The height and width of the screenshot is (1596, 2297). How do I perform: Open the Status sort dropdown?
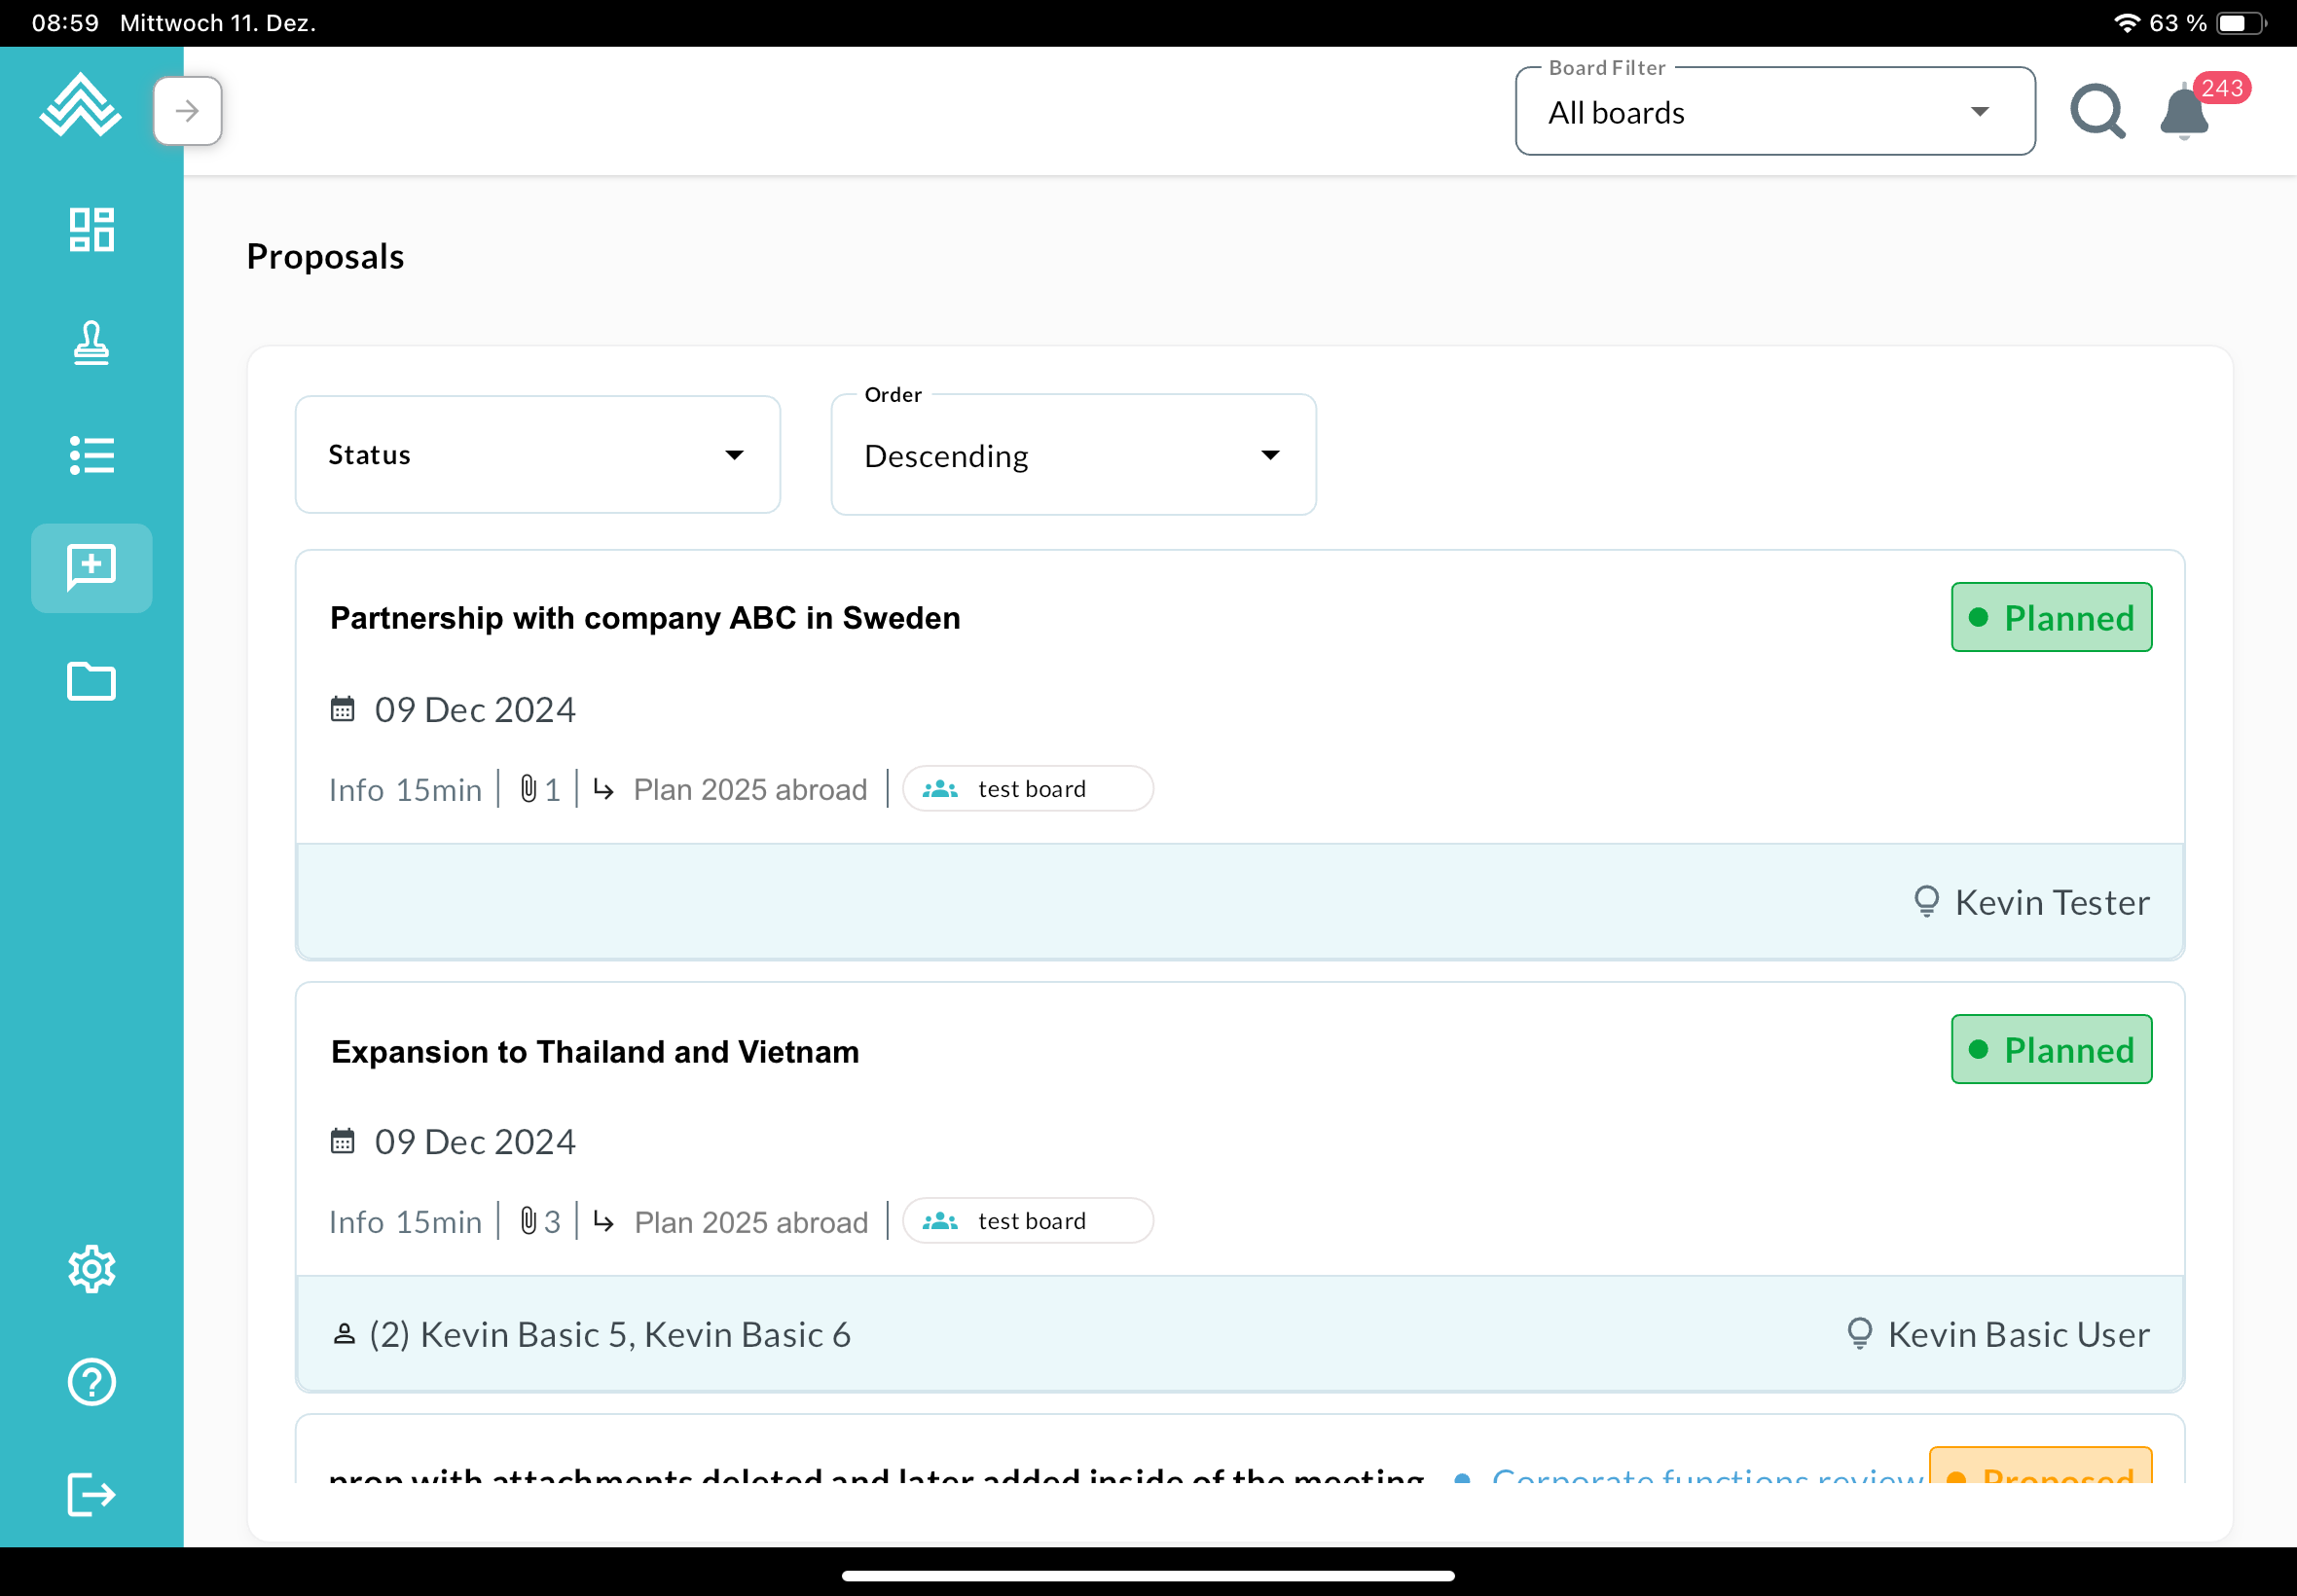pyautogui.click(x=537, y=455)
